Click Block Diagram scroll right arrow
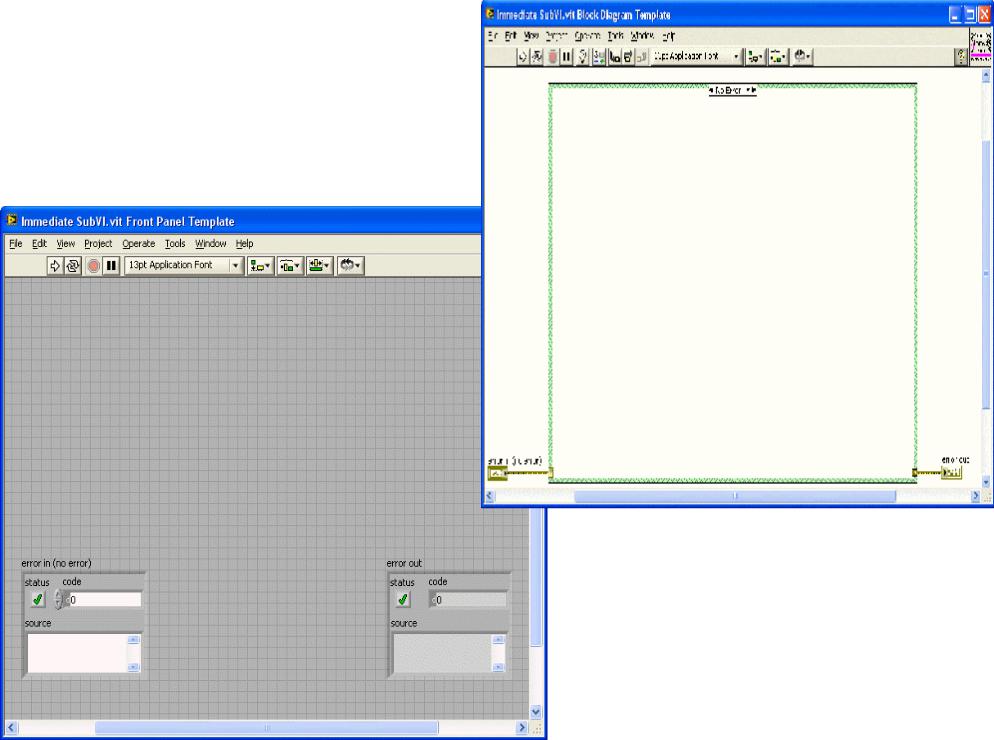 tap(976, 497)
